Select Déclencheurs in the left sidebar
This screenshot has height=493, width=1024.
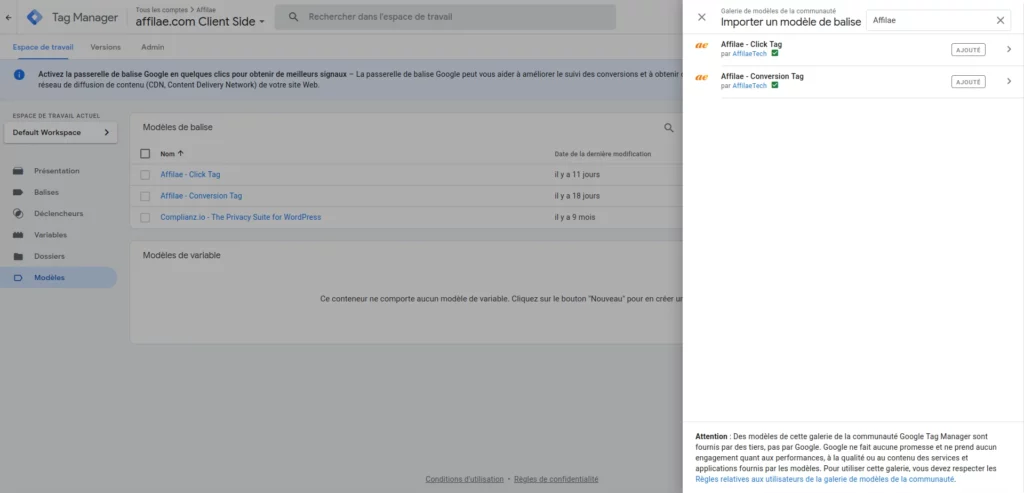(x=58, y=213)
